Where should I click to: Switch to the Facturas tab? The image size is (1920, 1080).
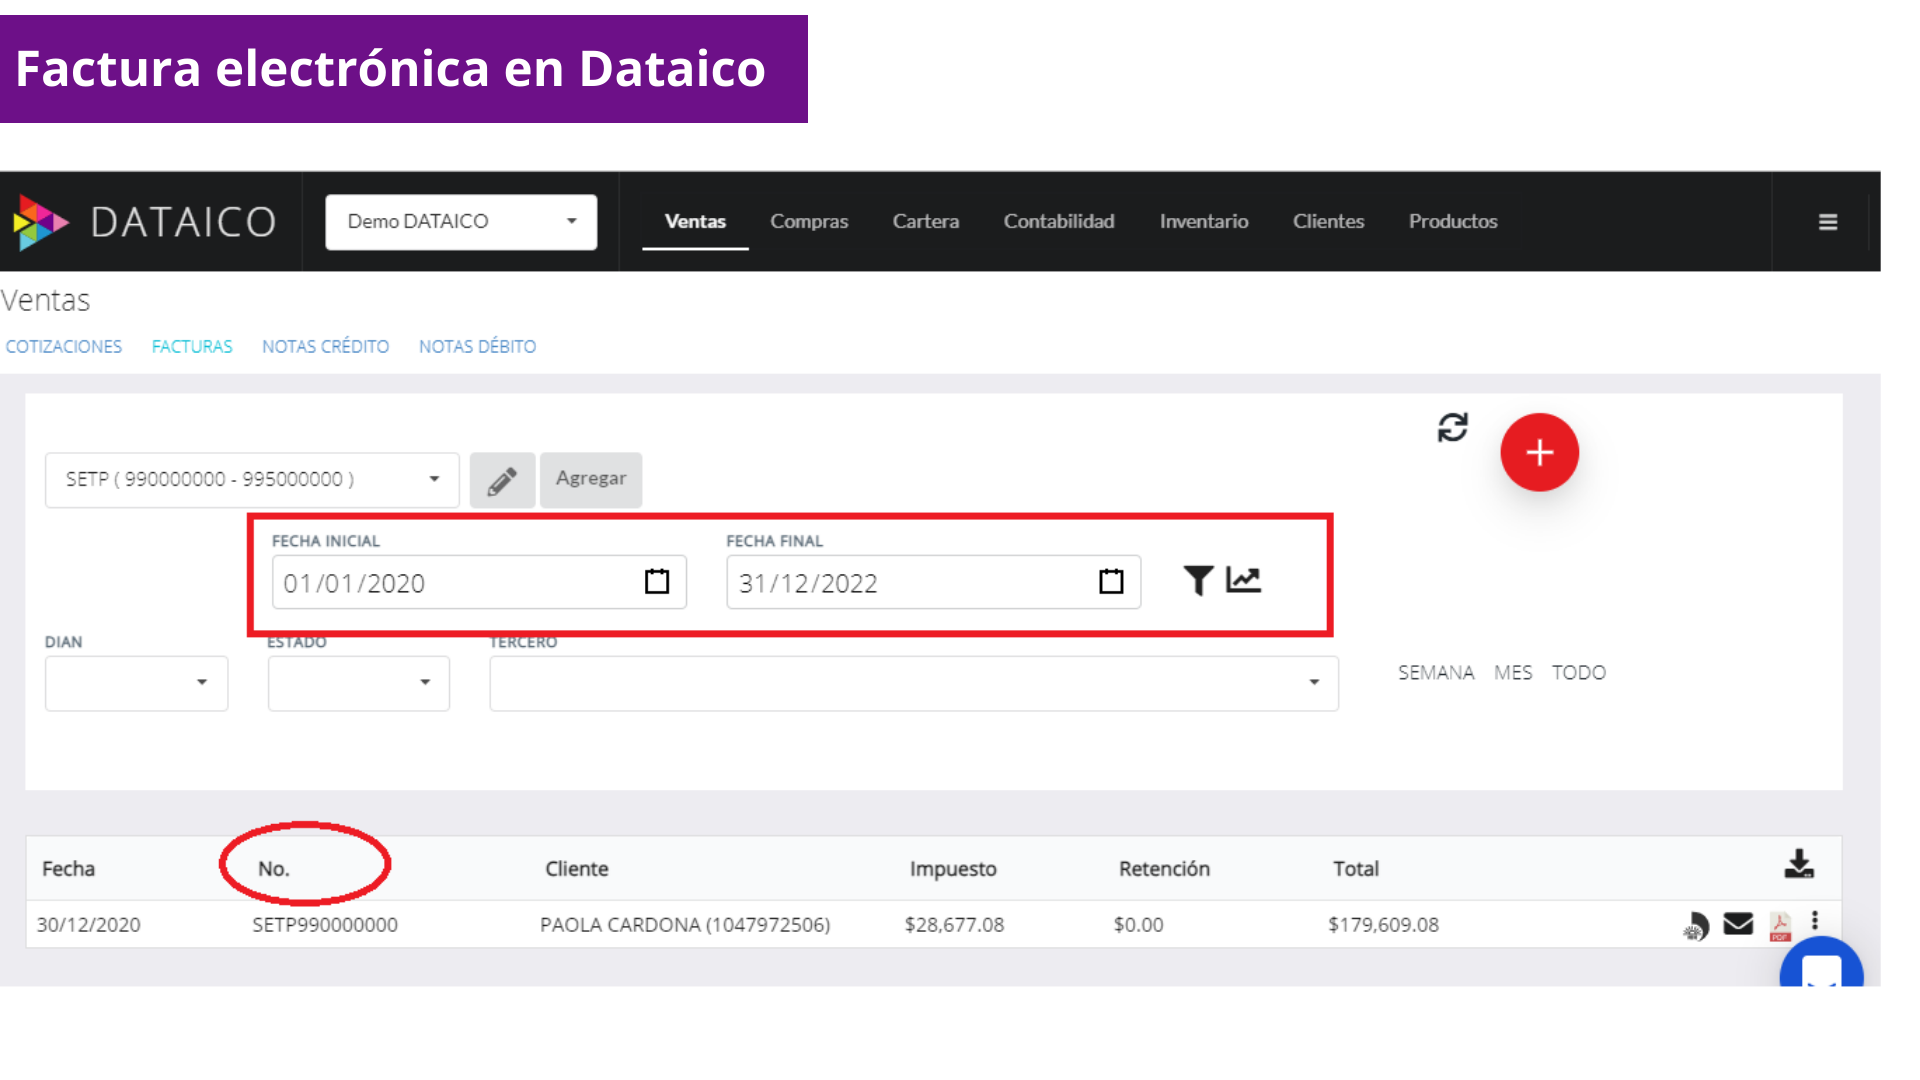(x=192, y=347)
